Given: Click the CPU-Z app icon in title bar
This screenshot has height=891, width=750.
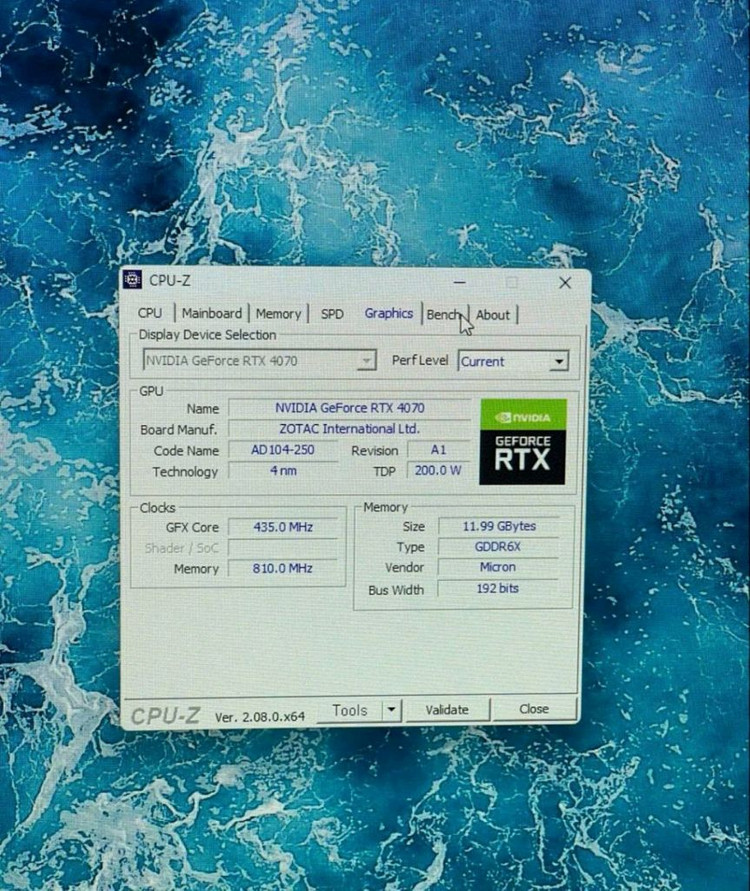Looking at the screenshot, I should (x=132, y=280).
